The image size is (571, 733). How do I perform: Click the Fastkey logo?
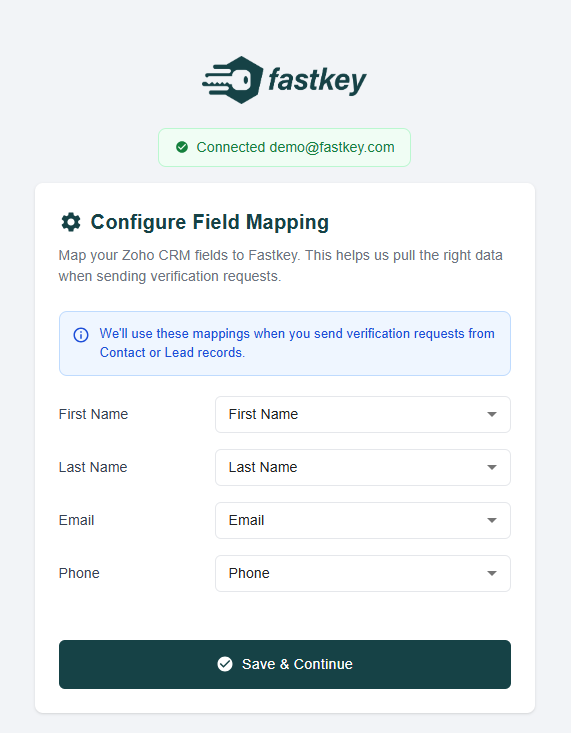pos(284,80)
